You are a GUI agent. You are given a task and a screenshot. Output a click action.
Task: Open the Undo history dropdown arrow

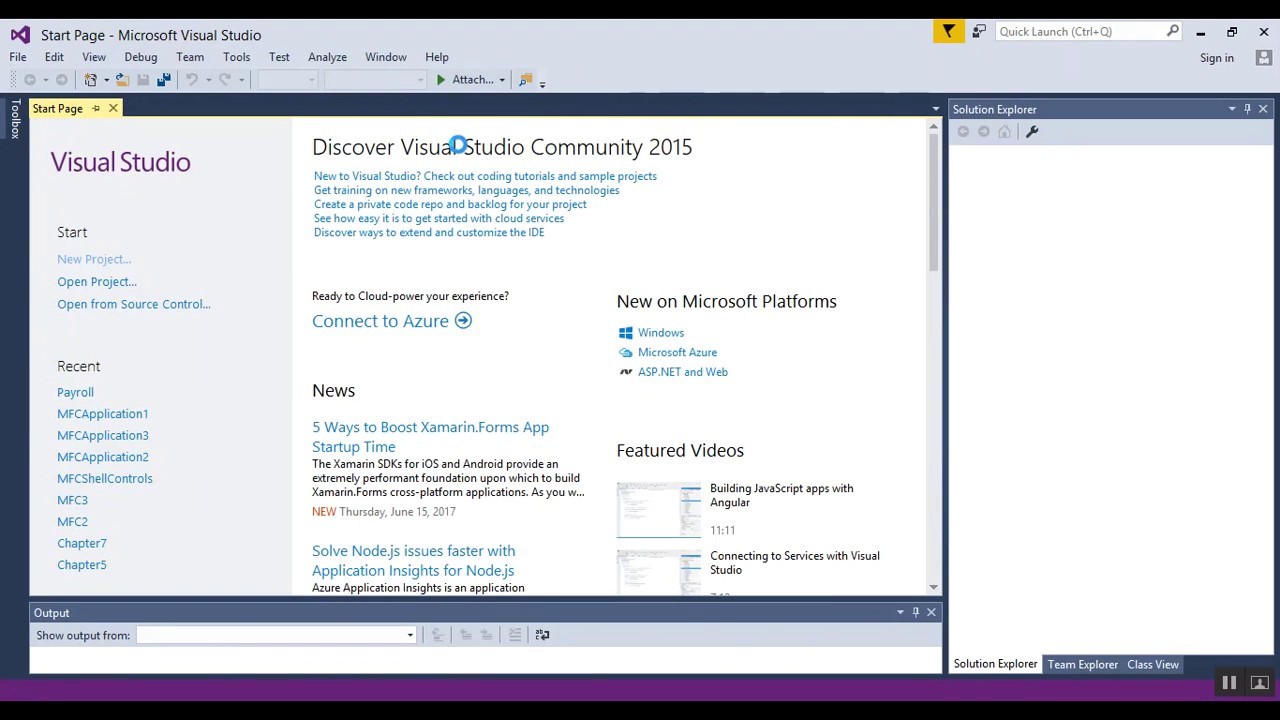208,80
